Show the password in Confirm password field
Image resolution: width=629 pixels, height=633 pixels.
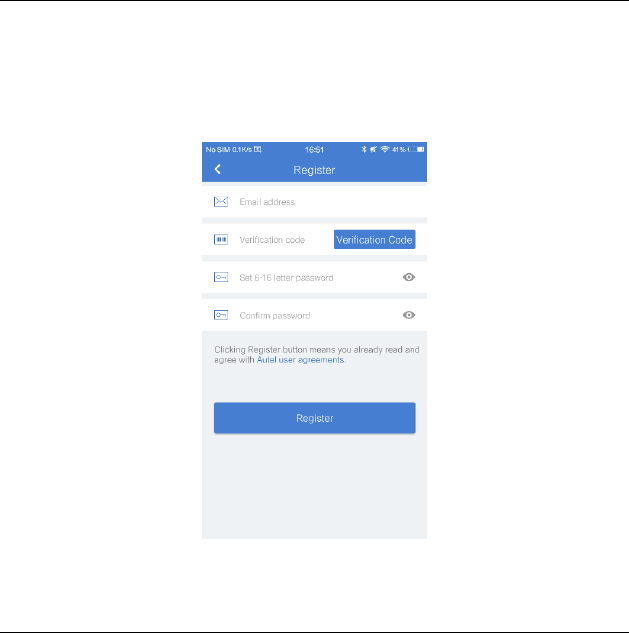409,315
